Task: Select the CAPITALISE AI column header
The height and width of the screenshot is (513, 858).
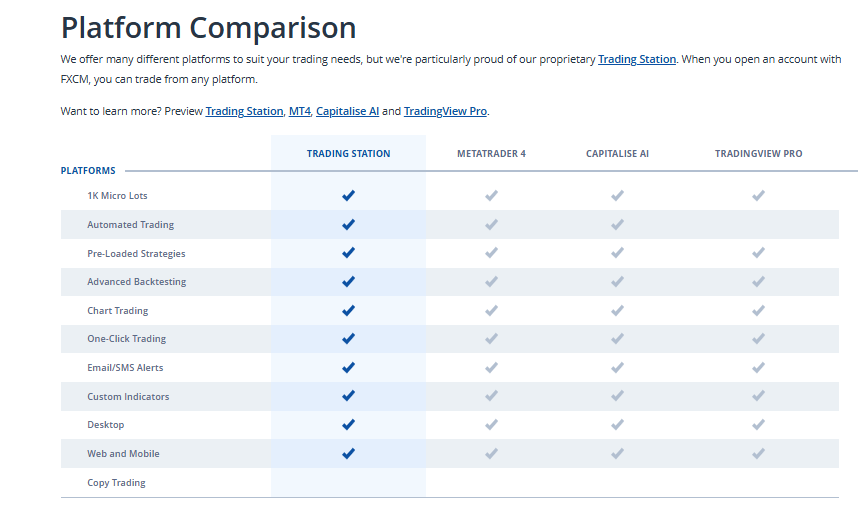Action: [617, 154]
